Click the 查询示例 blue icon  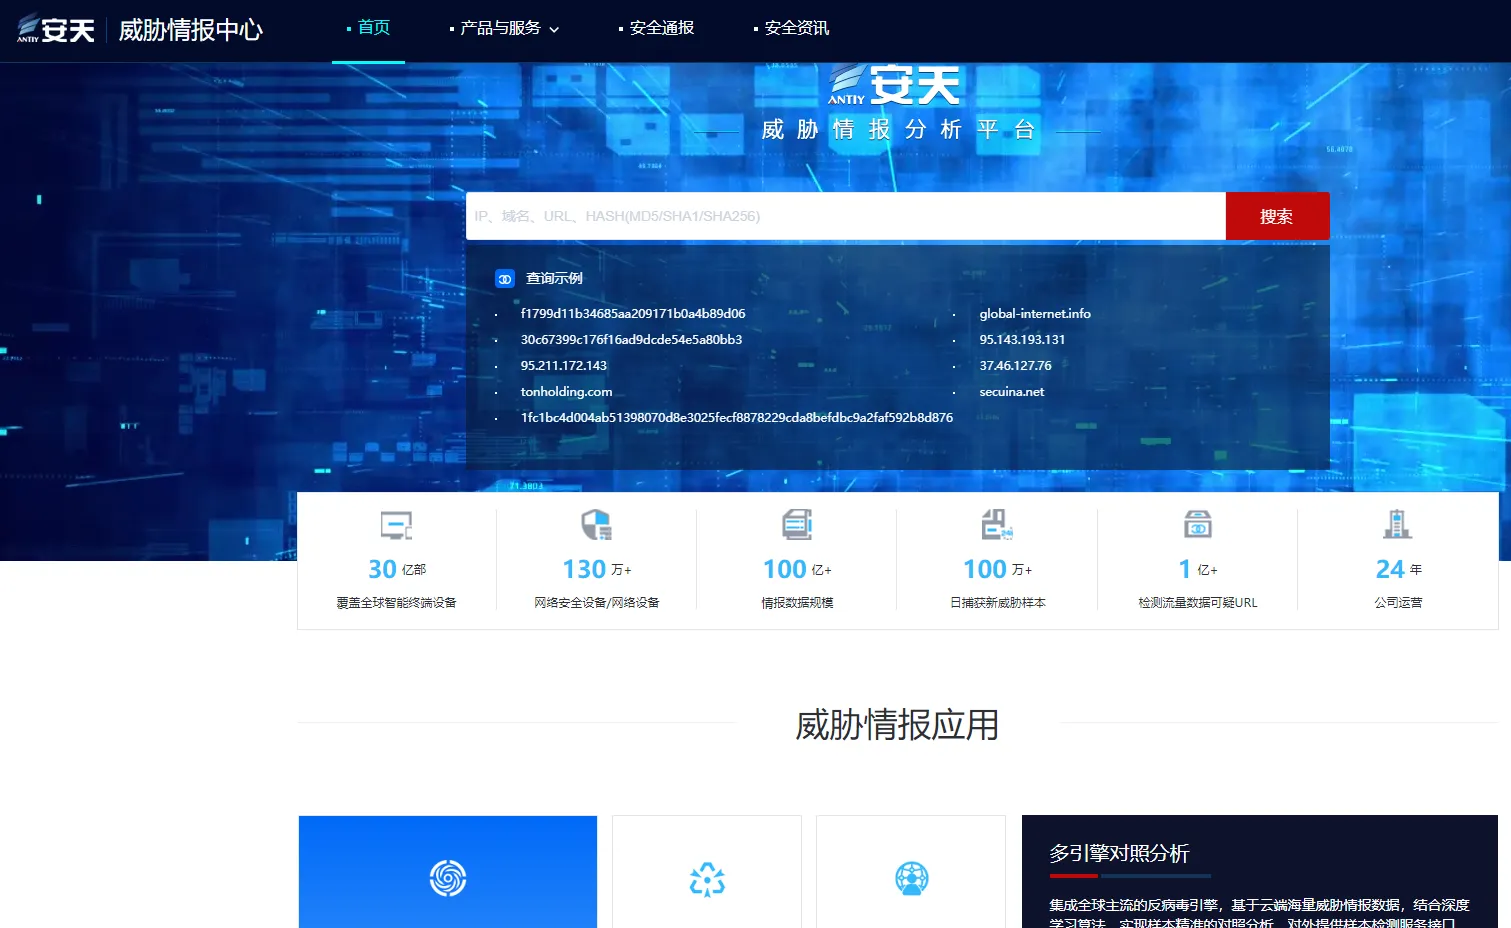[x=505, y=279]
